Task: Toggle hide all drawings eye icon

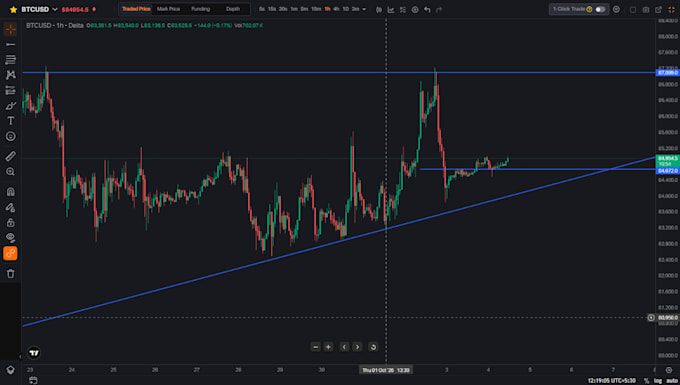Action: 10,238
